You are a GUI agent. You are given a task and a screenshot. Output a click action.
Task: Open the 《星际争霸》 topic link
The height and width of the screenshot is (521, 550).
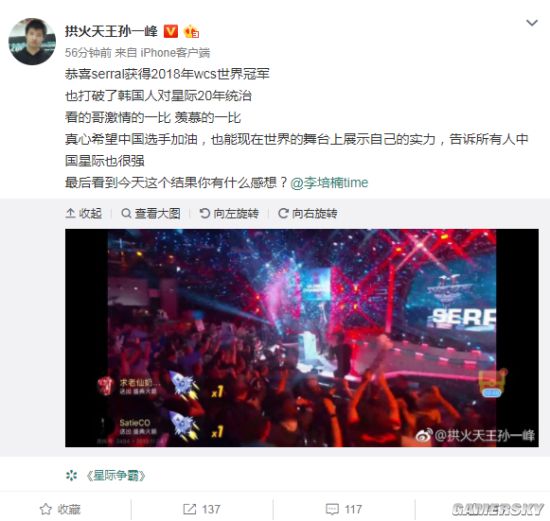coord(116,475)
